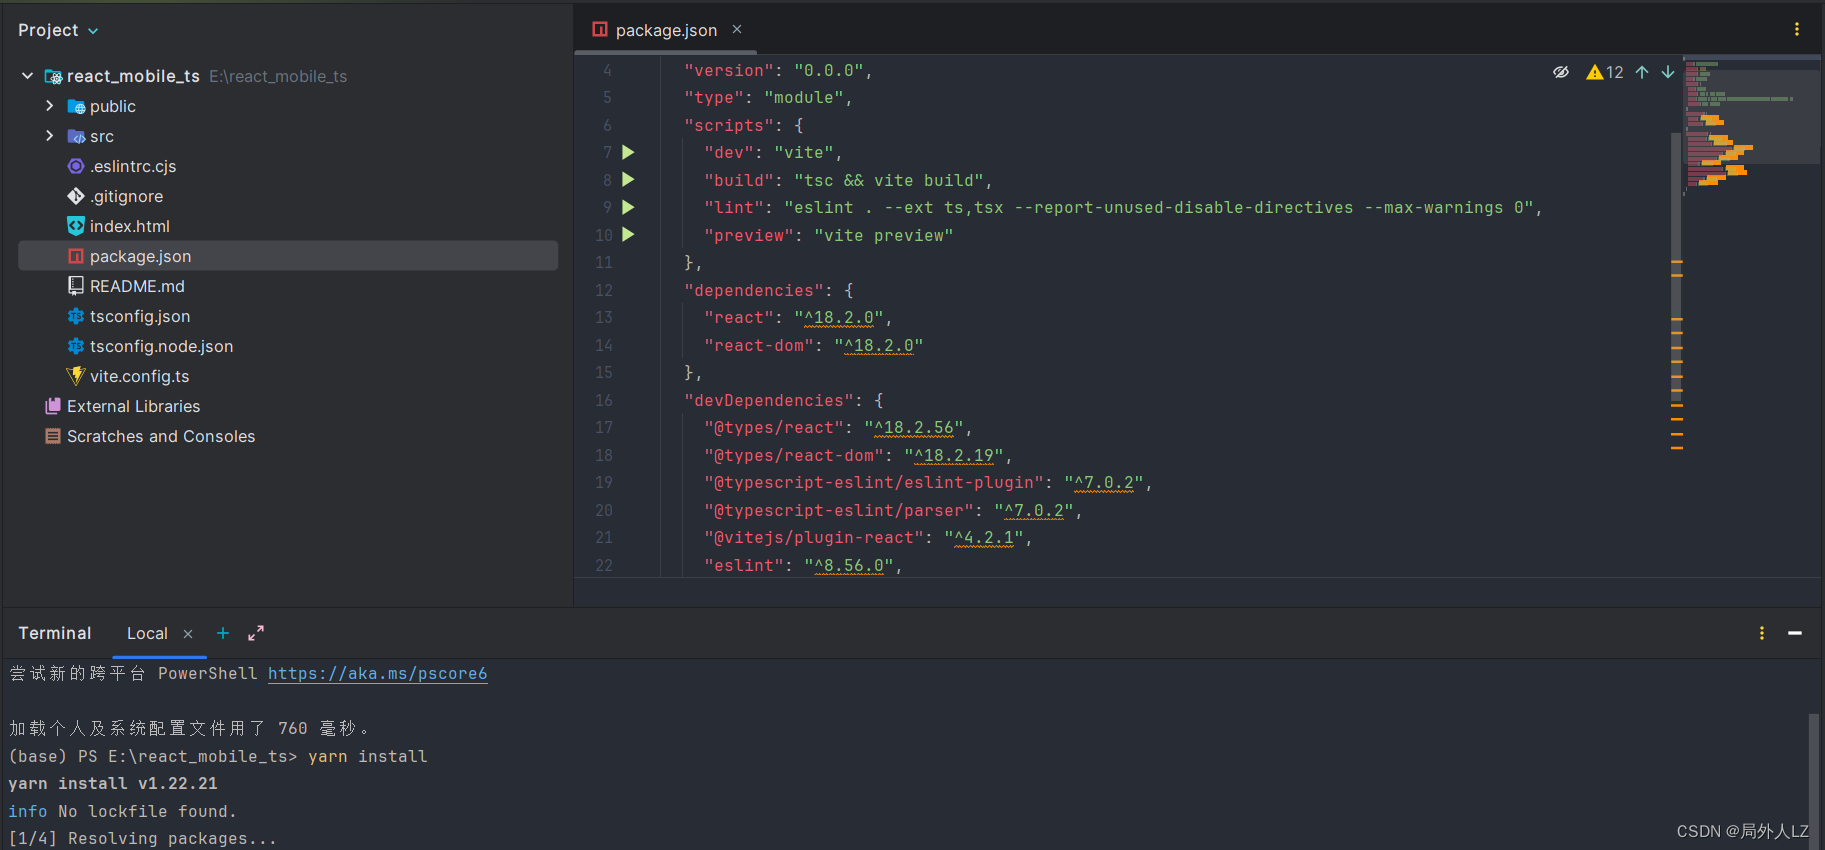This screenshot has width=1825, height=850.
Task: Expand the public folder
Action: pos(50,106)
